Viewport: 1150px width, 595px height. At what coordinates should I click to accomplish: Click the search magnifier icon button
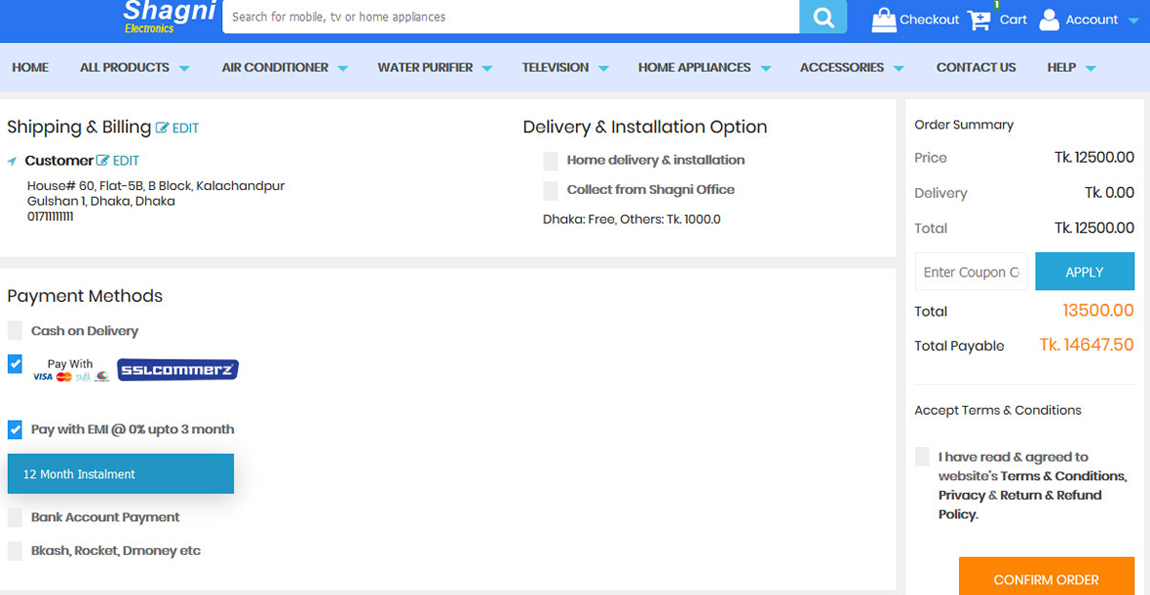point(823,17)
